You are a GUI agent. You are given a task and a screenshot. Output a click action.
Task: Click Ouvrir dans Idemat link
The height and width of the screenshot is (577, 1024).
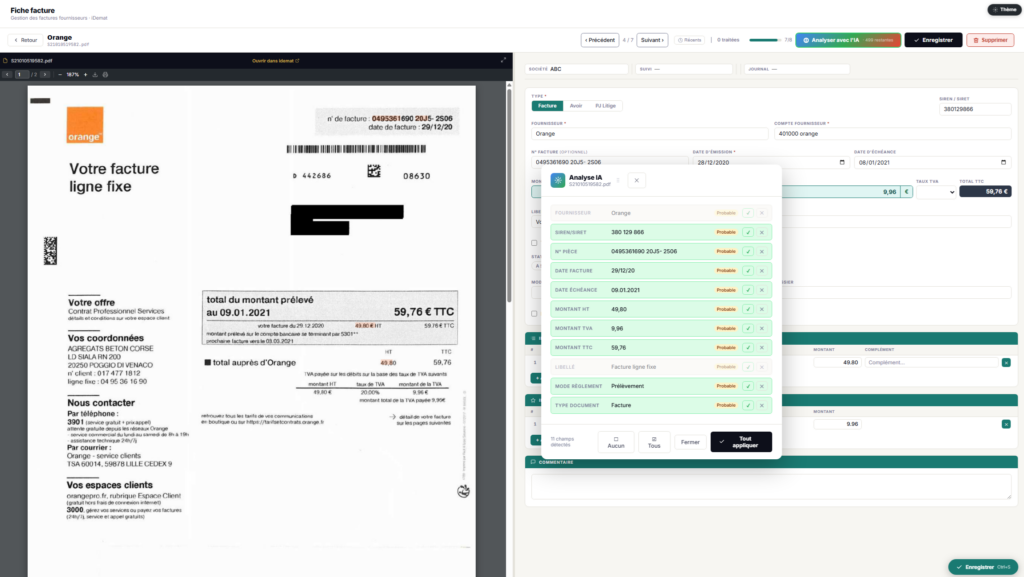pyautogui.click(x=276, y=61)
